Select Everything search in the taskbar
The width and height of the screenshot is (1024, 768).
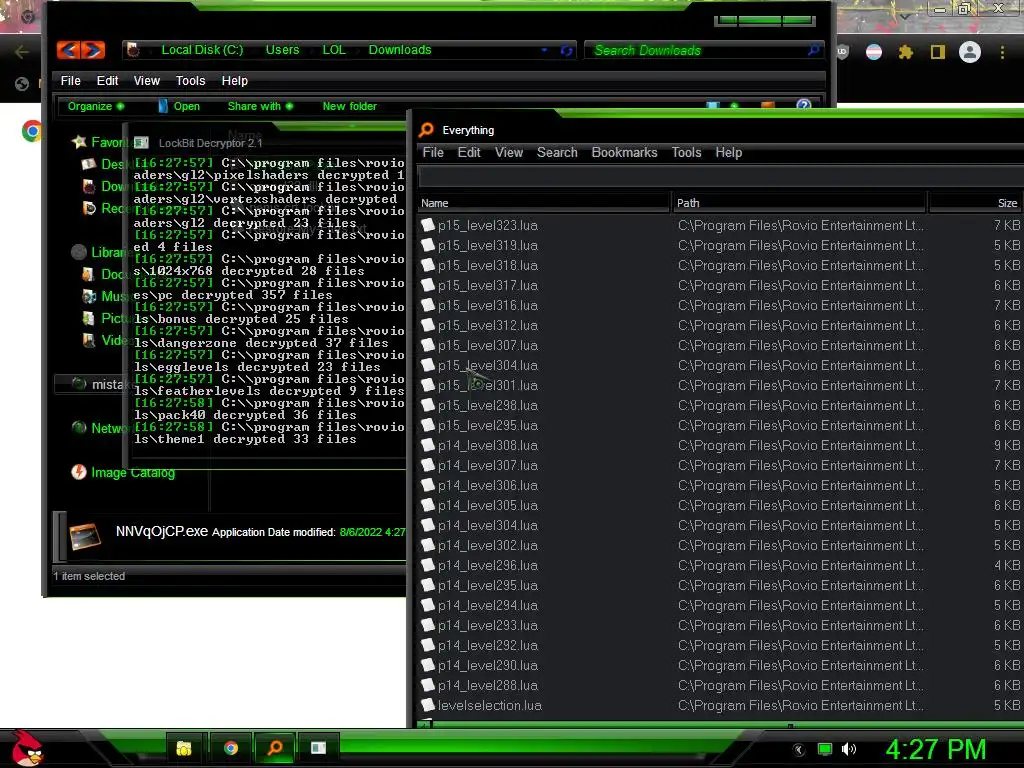click(275, 748)
